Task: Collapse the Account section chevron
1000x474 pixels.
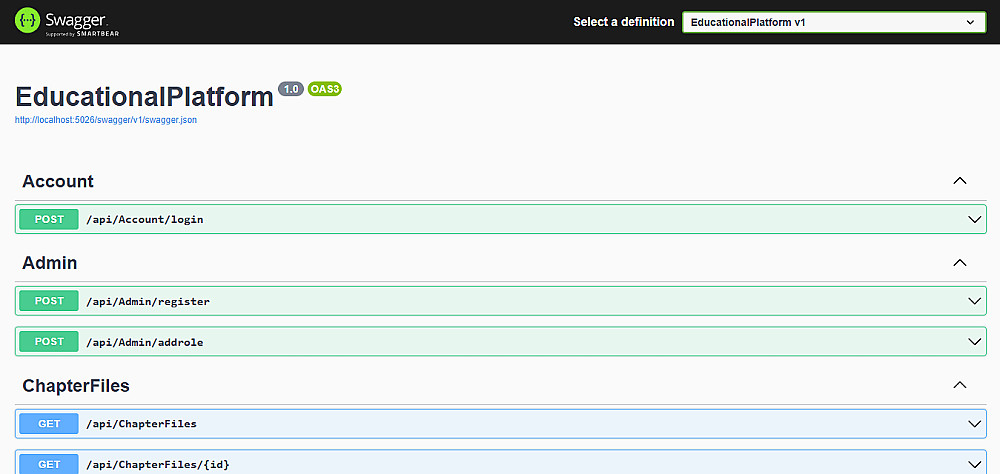Action: [959, 181]
